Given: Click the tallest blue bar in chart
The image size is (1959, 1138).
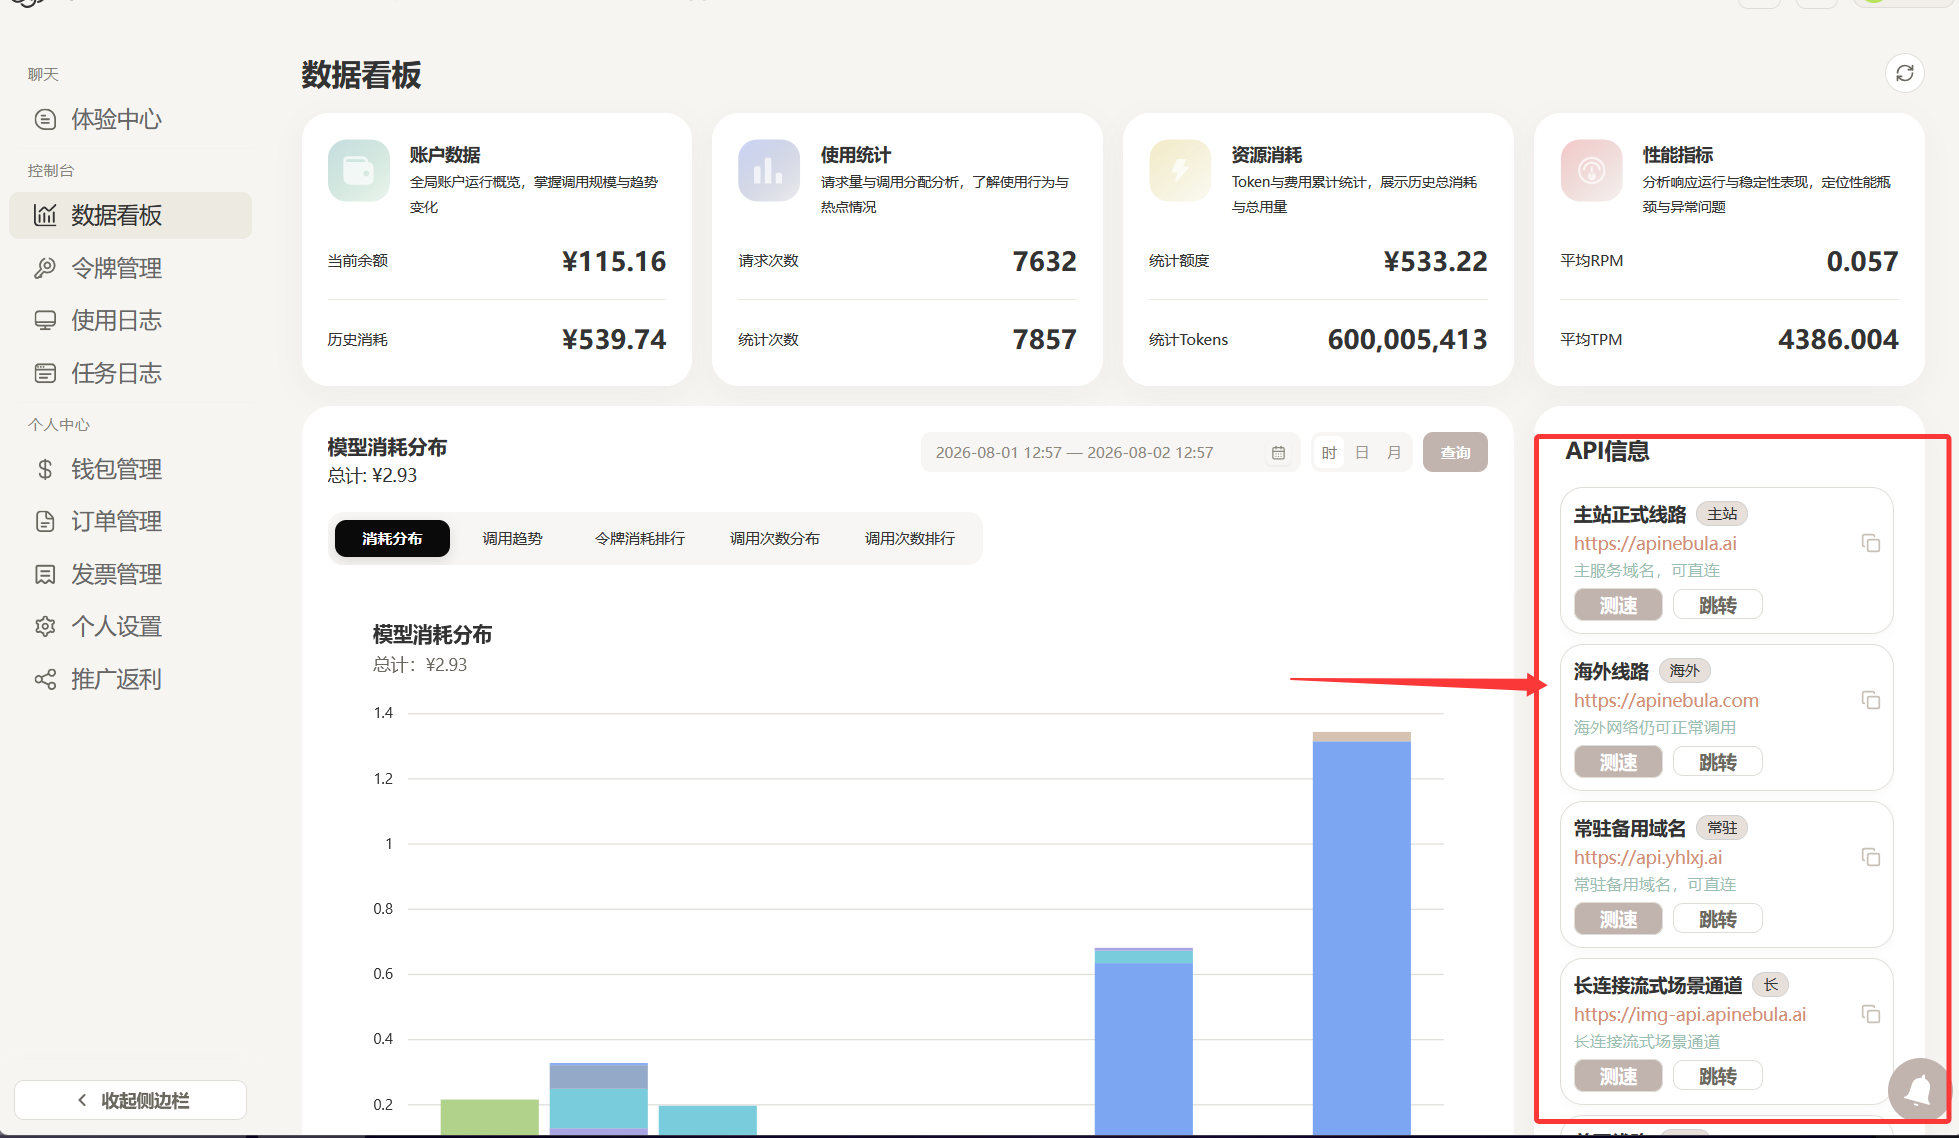Looking at the screenshot, I should (1361, 937).
